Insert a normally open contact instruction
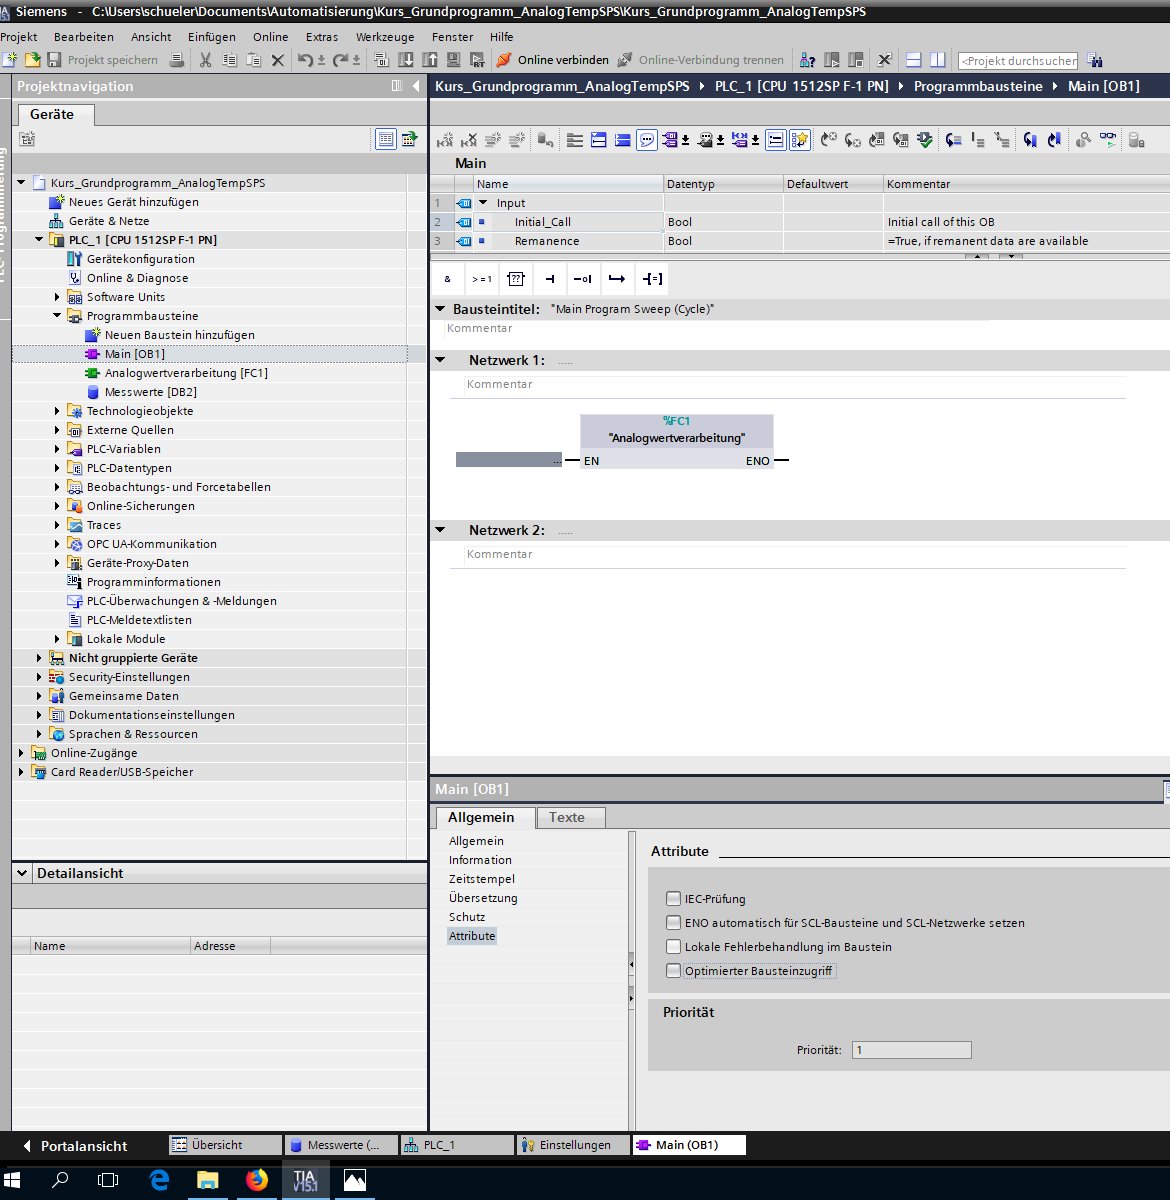 (549, 279)
